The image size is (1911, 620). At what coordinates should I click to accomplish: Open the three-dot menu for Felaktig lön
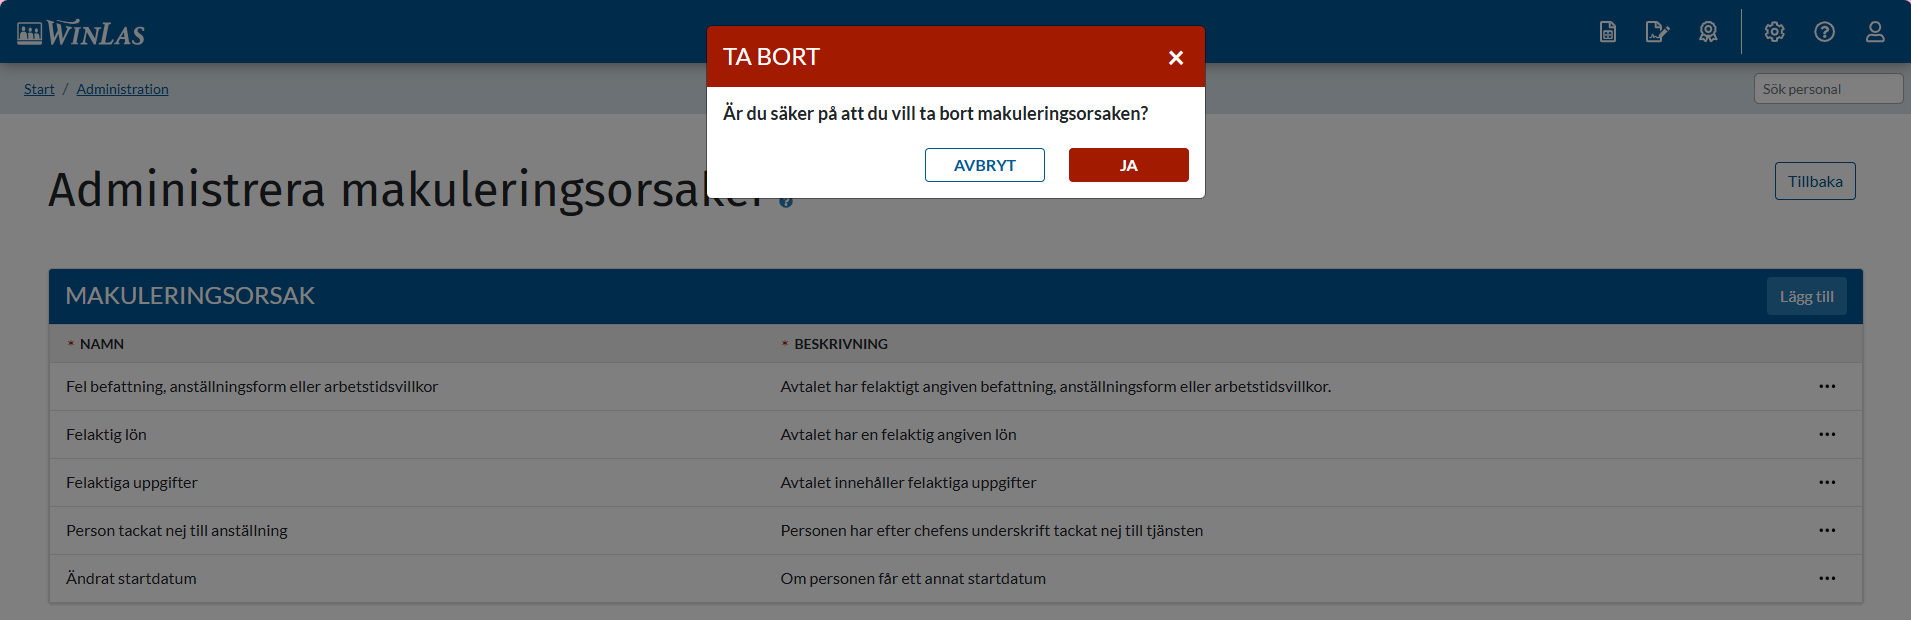[x=1827, y=434]
